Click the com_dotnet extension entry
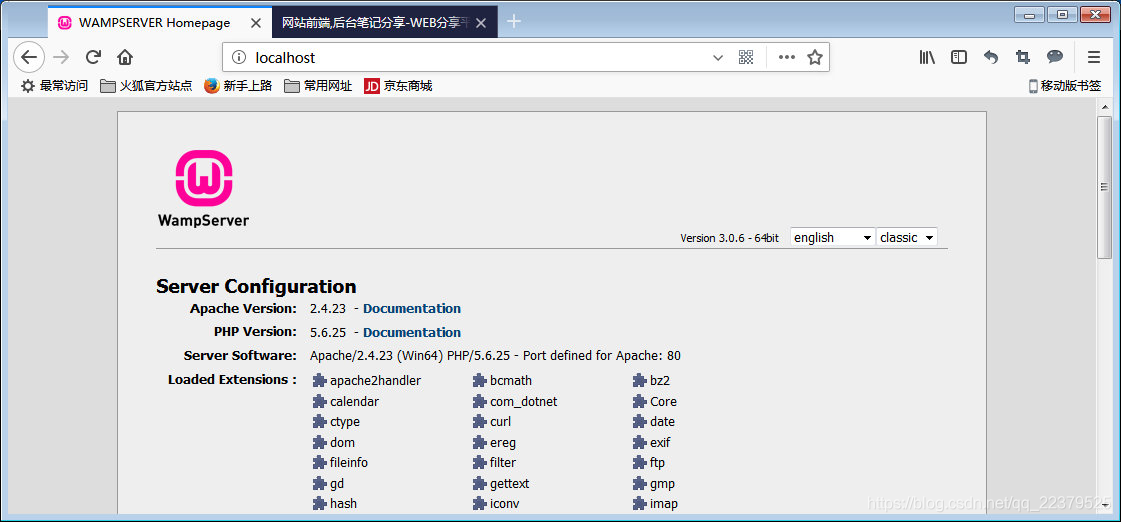 (x=515, y=401)
